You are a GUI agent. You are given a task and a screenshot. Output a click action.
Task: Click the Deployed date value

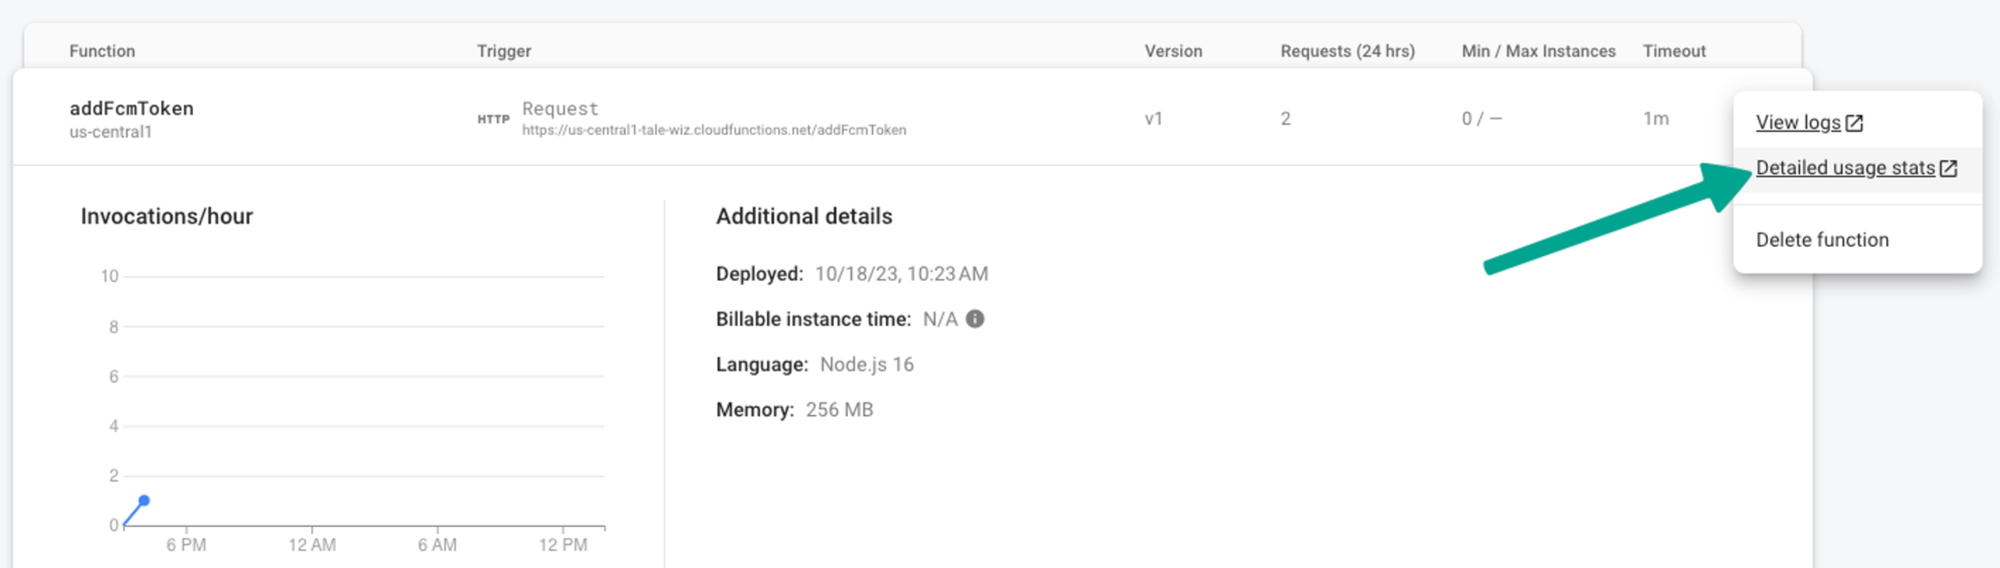[901, 274]
